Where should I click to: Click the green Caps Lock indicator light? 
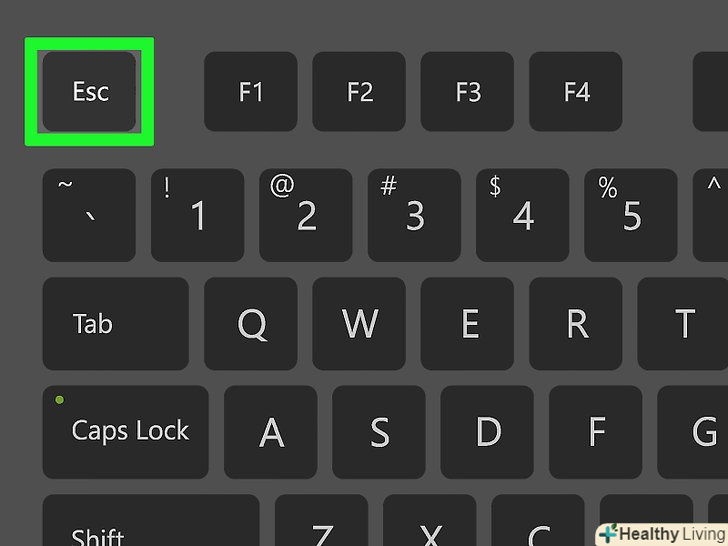coord(59,400)
